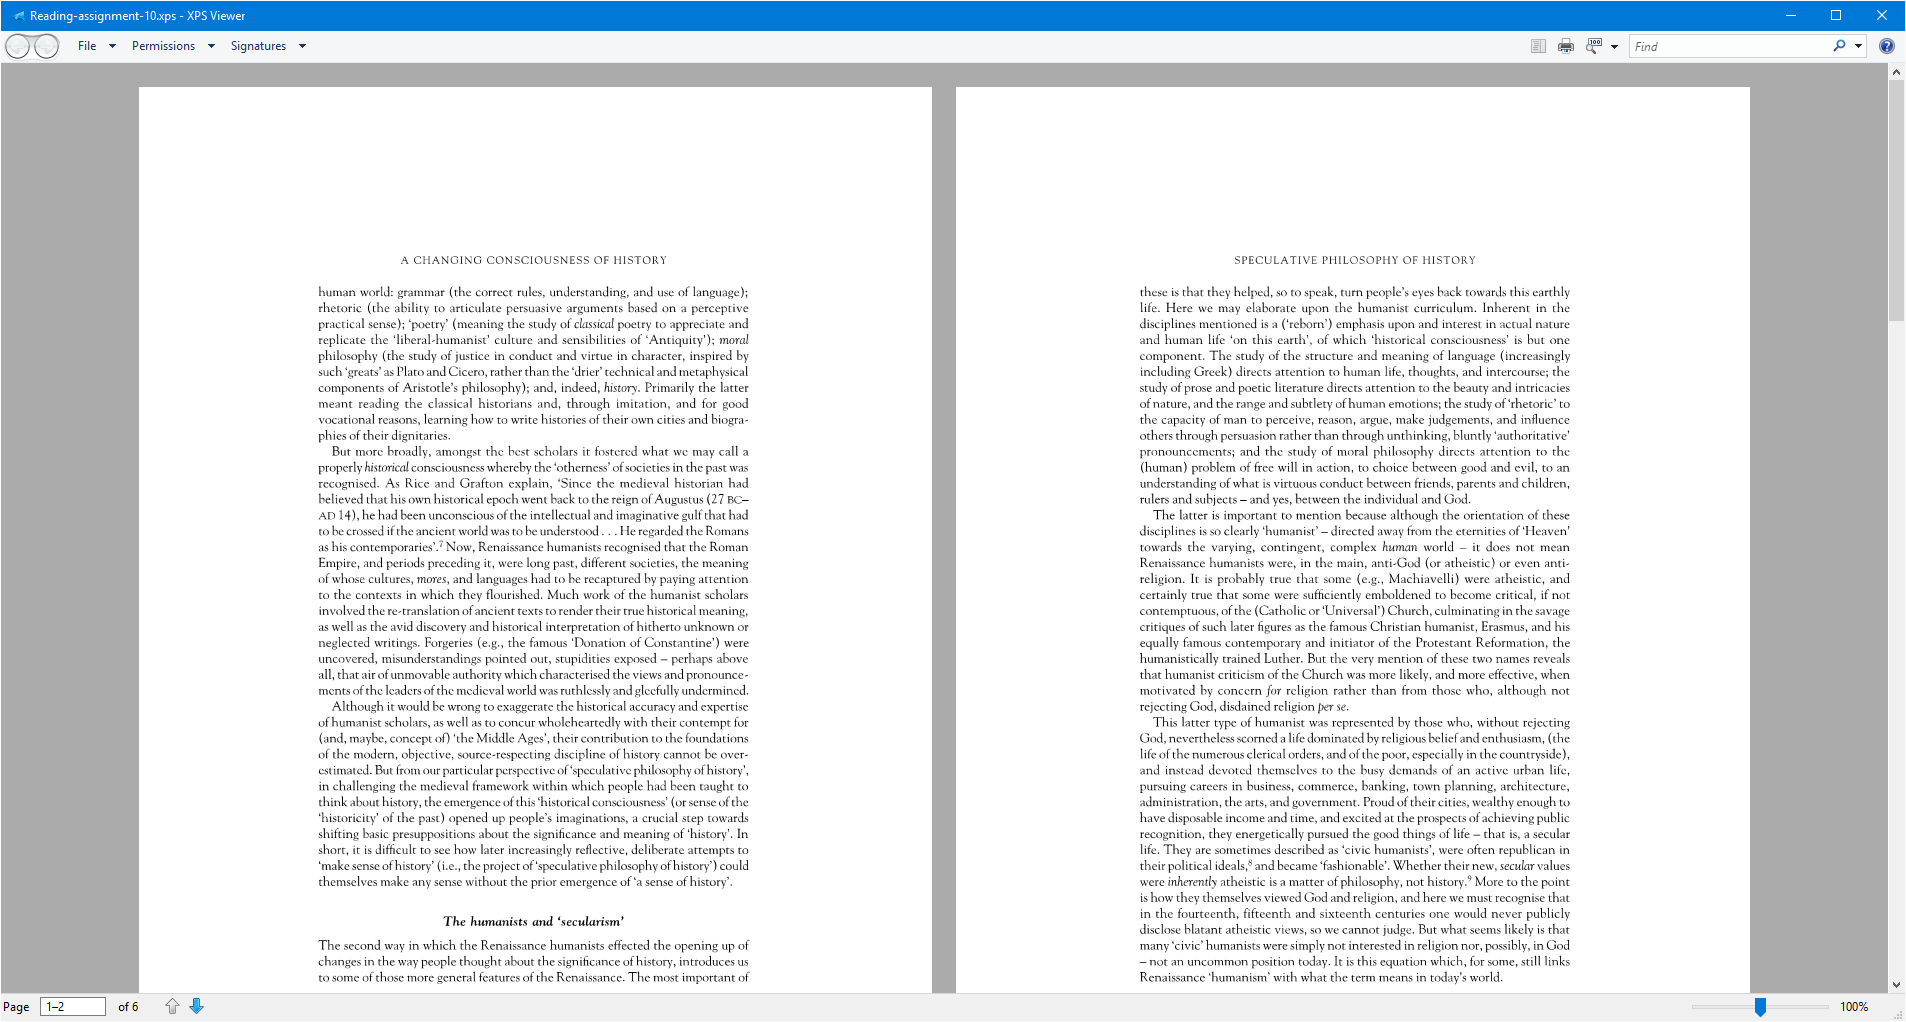Expand the Signatures menu arrow
Image resolution: width=1906 pixels, height=1022 pixels.
[302, 46]
